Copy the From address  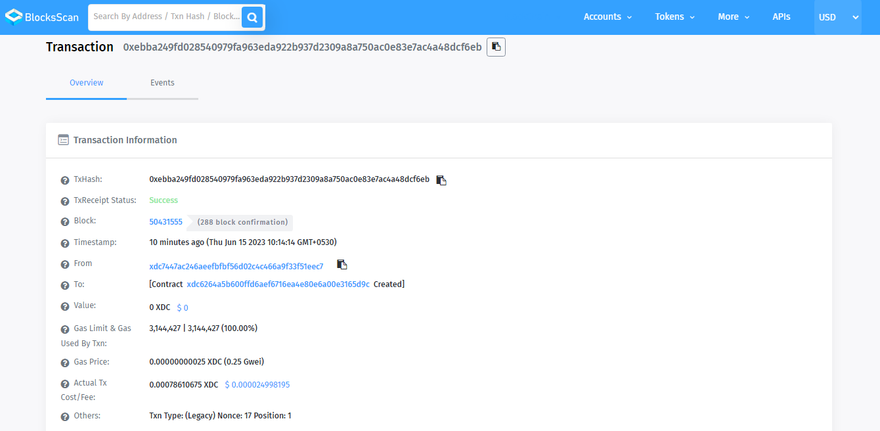pyautogui.click(x=342, y=265)
